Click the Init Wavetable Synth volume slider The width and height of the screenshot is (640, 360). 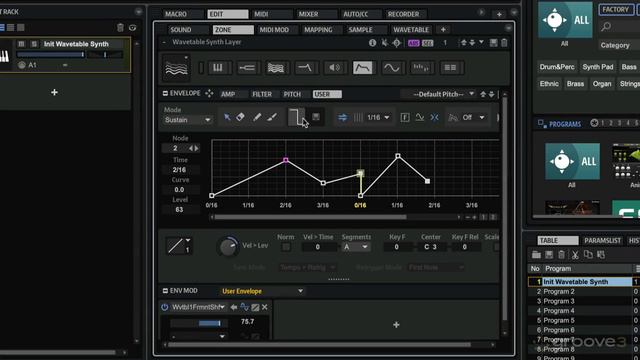coord(51,54)
